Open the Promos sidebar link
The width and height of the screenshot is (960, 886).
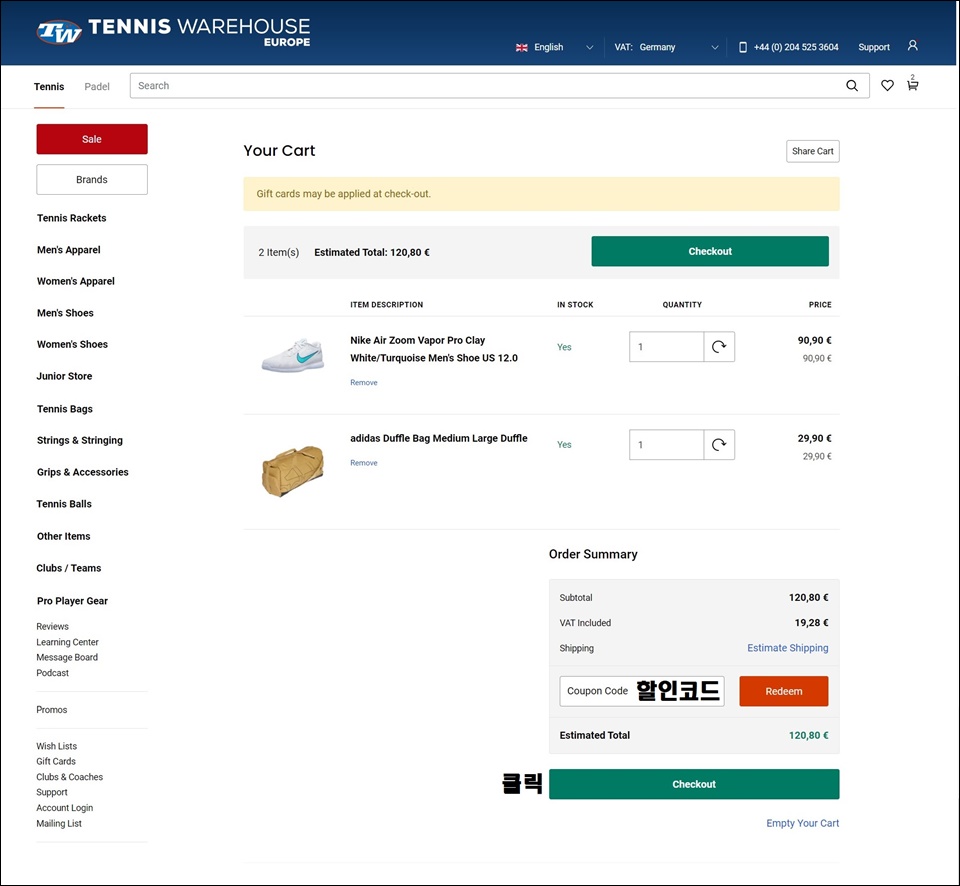pos(51,710)
